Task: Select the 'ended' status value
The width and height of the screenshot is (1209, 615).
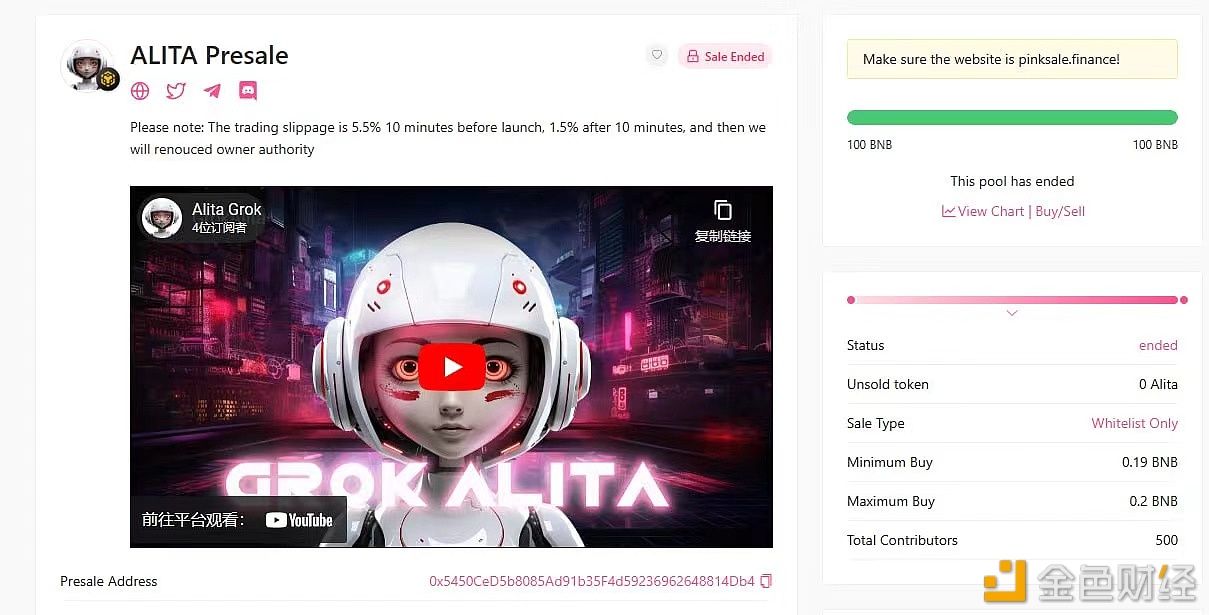Action: pos(1158,345)
